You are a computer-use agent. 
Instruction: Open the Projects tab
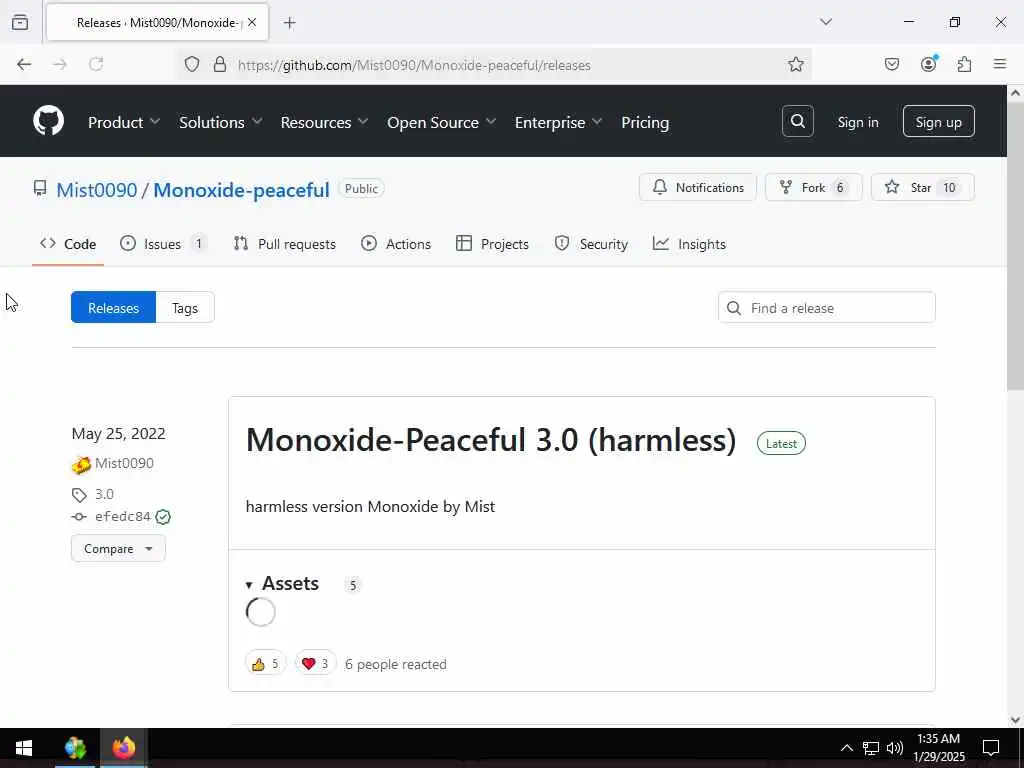492,244
